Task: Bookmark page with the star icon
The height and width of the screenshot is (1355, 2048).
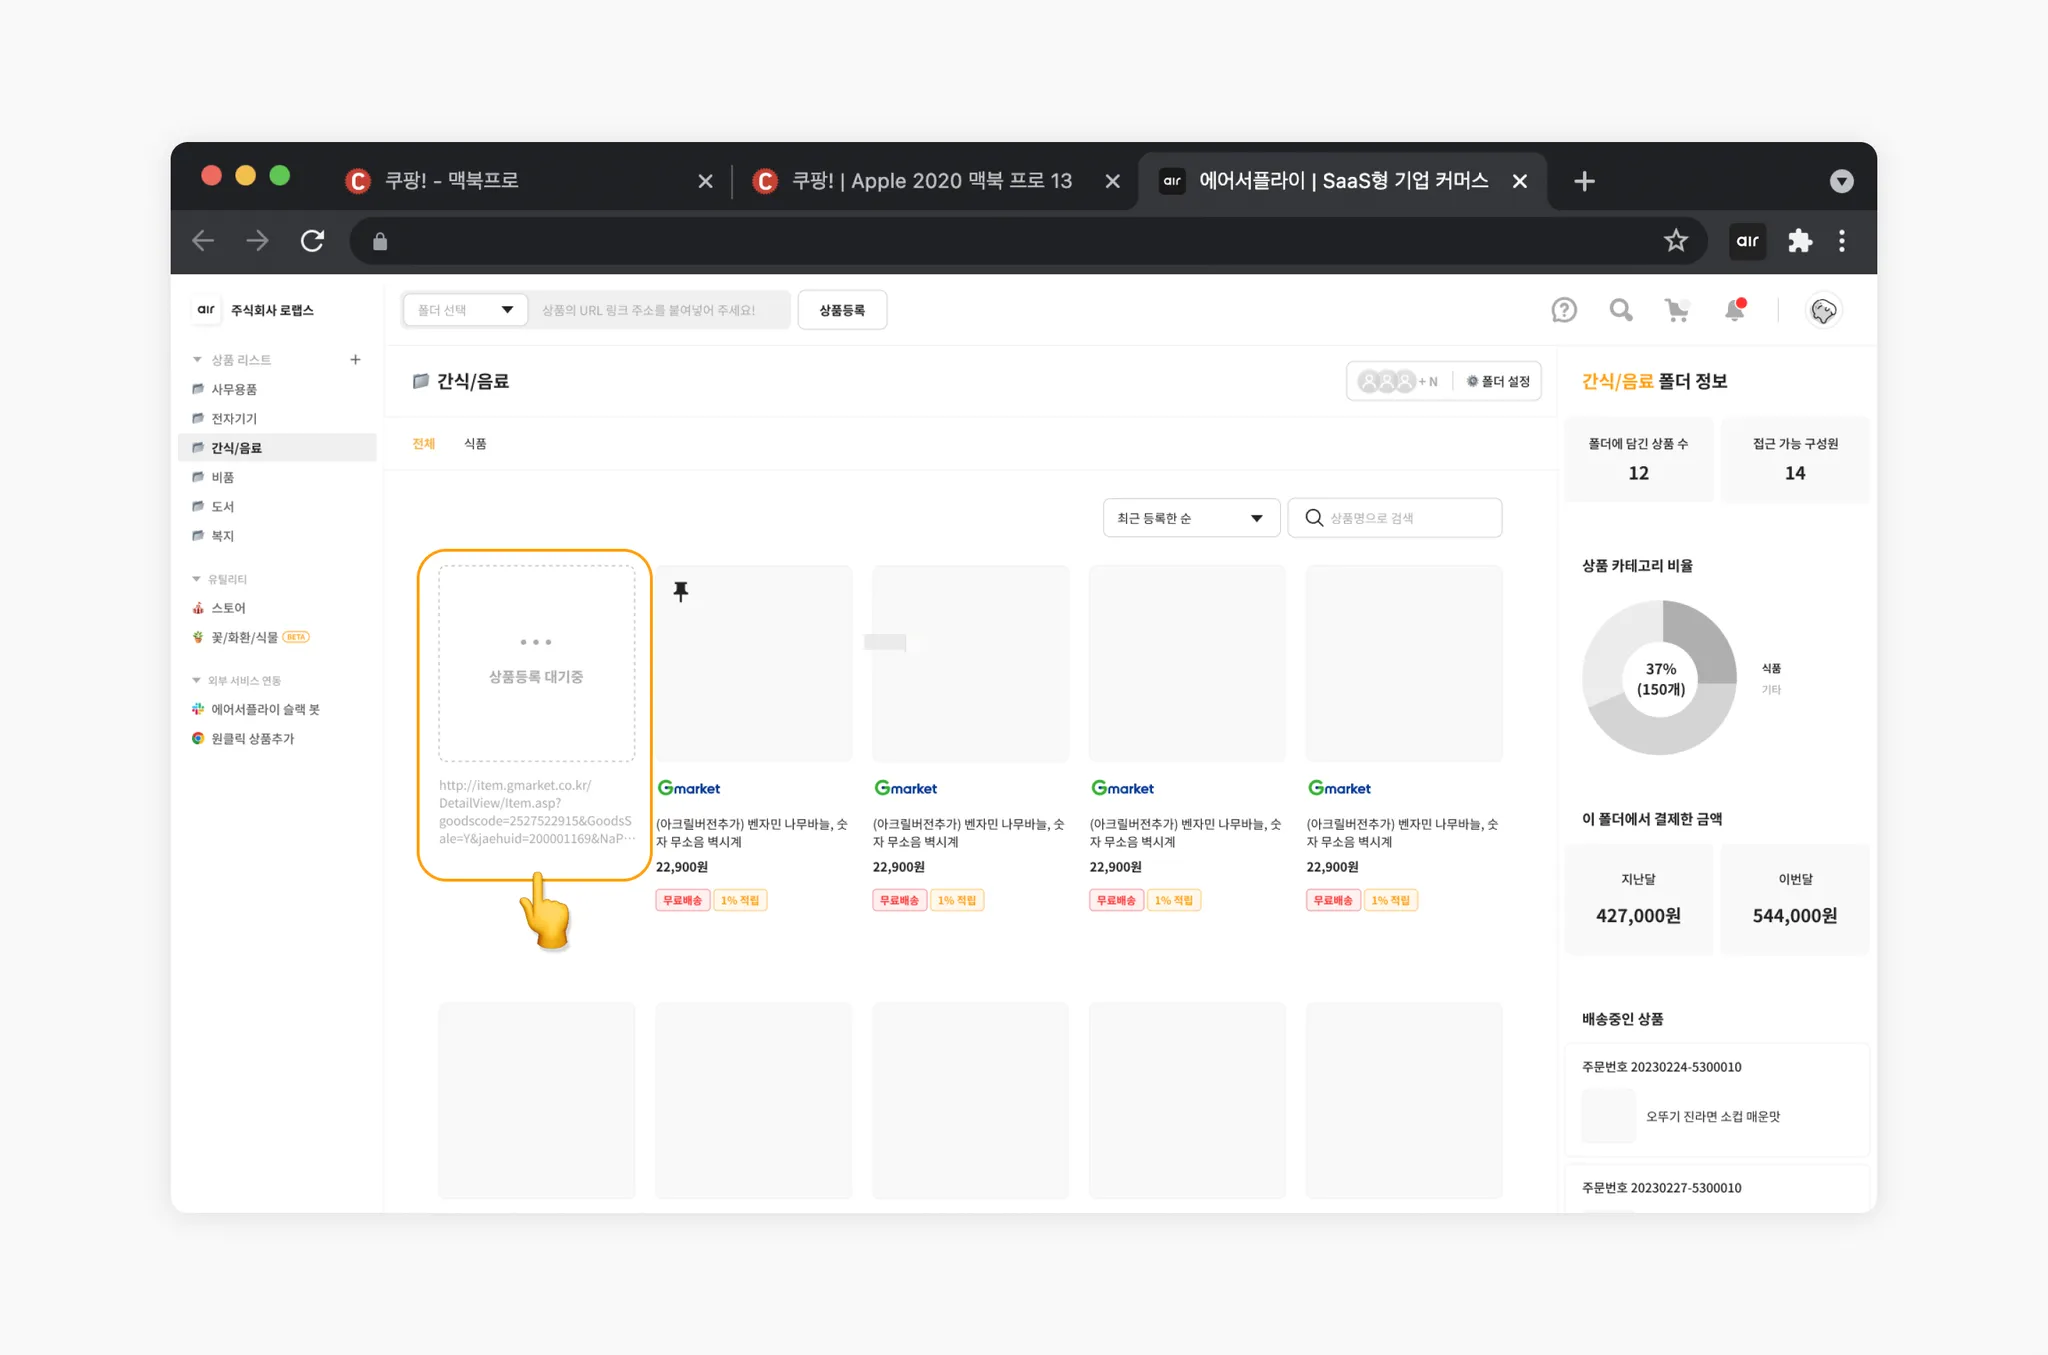Action: click(x=1676, y=241)
